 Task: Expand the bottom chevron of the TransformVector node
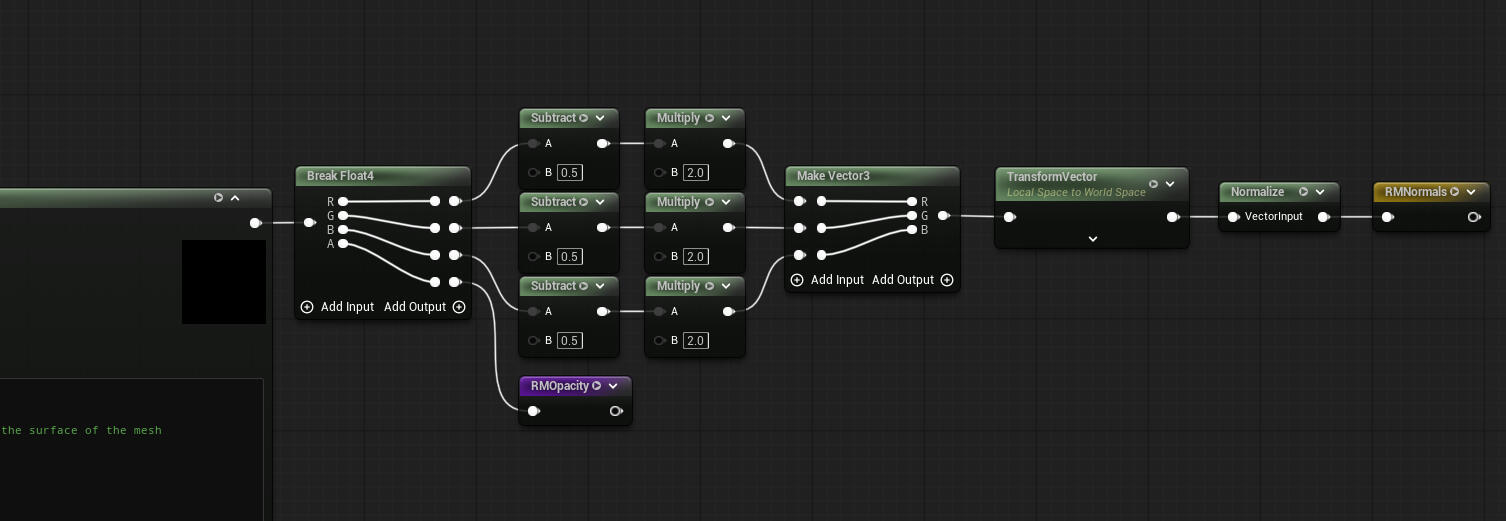1092,239
